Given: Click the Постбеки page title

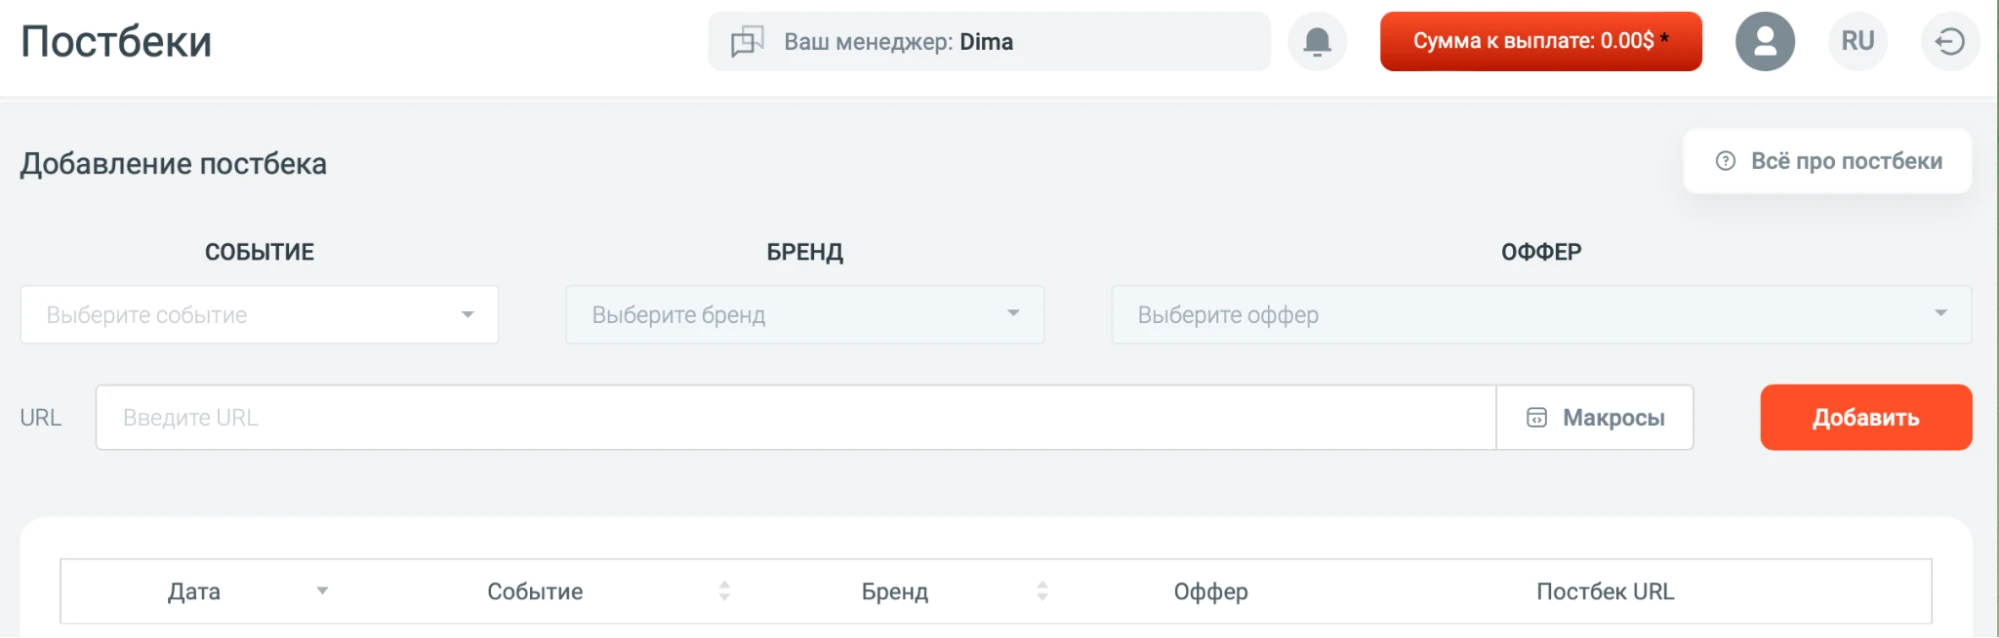Looking at the screenshot, I should (x=116, y=42).
